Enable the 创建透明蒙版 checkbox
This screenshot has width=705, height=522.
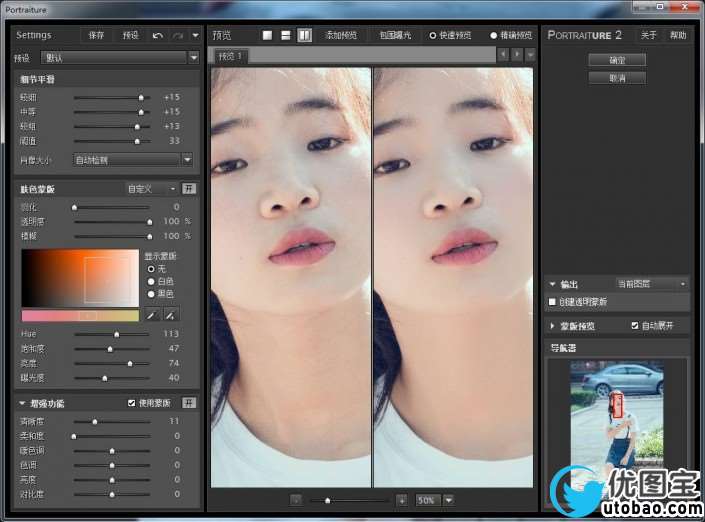(553, 301)
